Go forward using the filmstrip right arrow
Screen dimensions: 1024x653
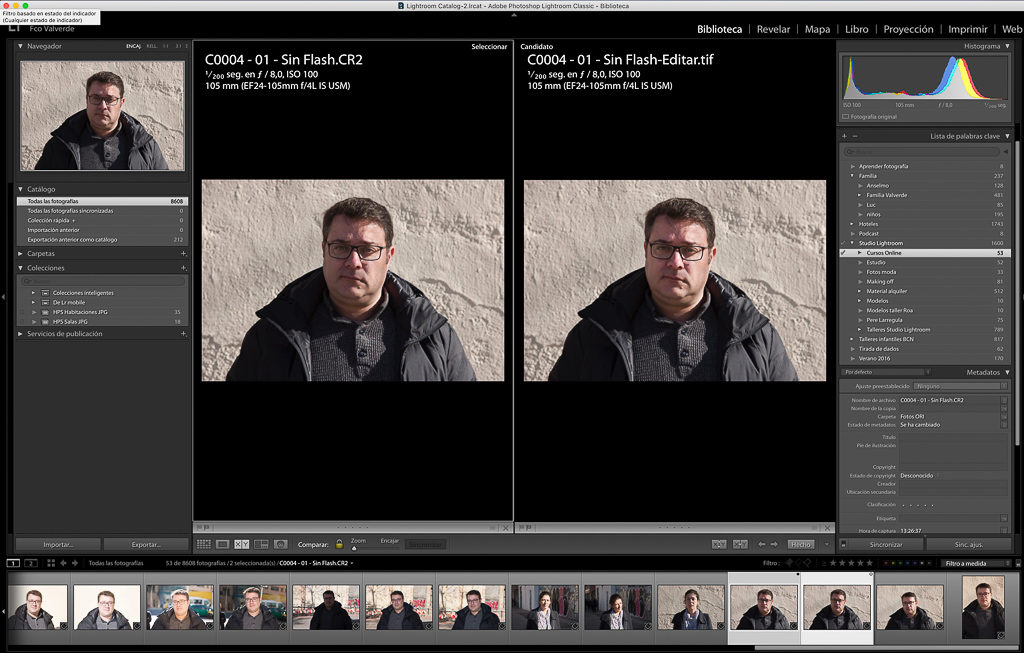pos(75,563)
